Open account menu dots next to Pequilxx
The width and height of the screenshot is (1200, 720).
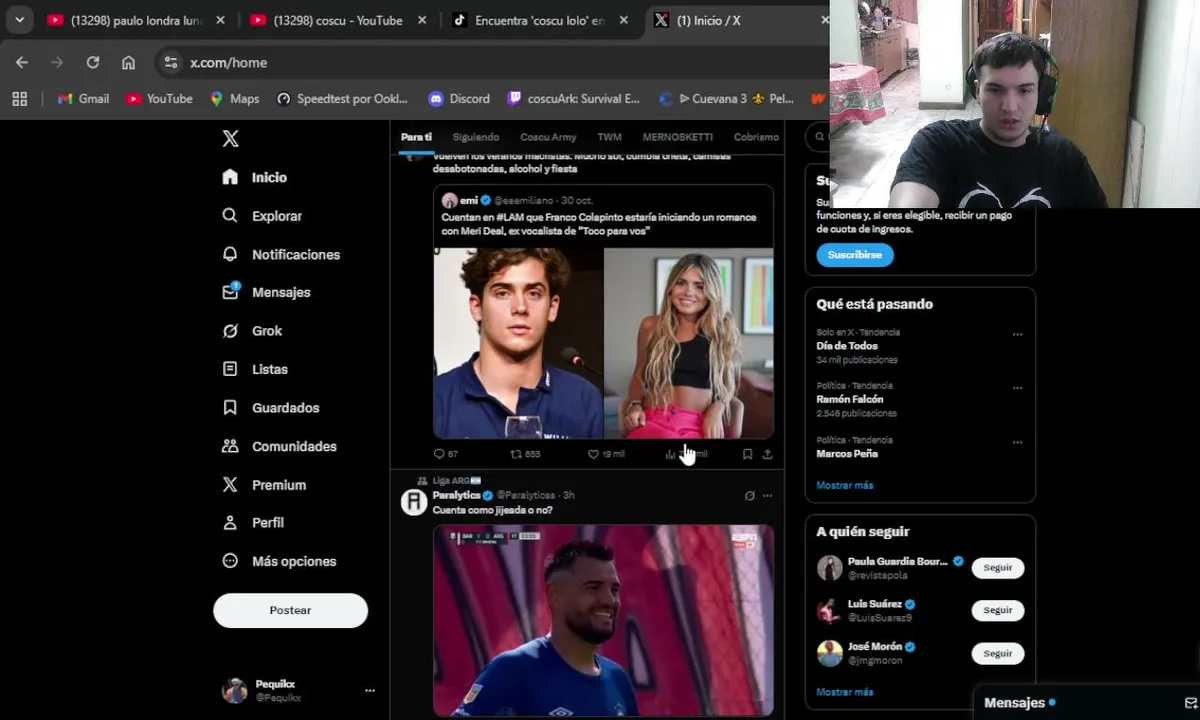click(x=370, y=691)
